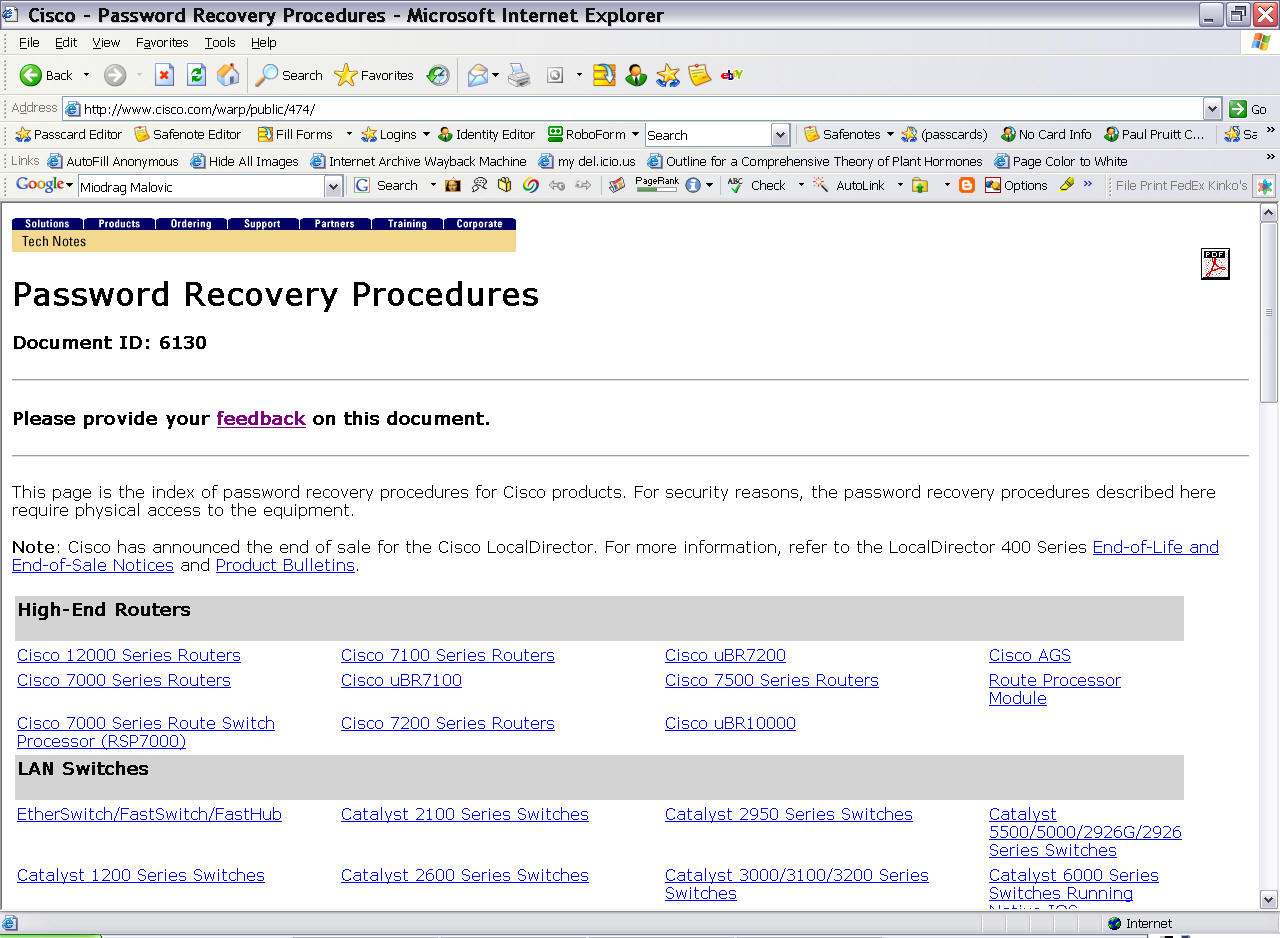Open the Edit menu
The height and width of the screenshot is (938, 1280).
point(66,43)
